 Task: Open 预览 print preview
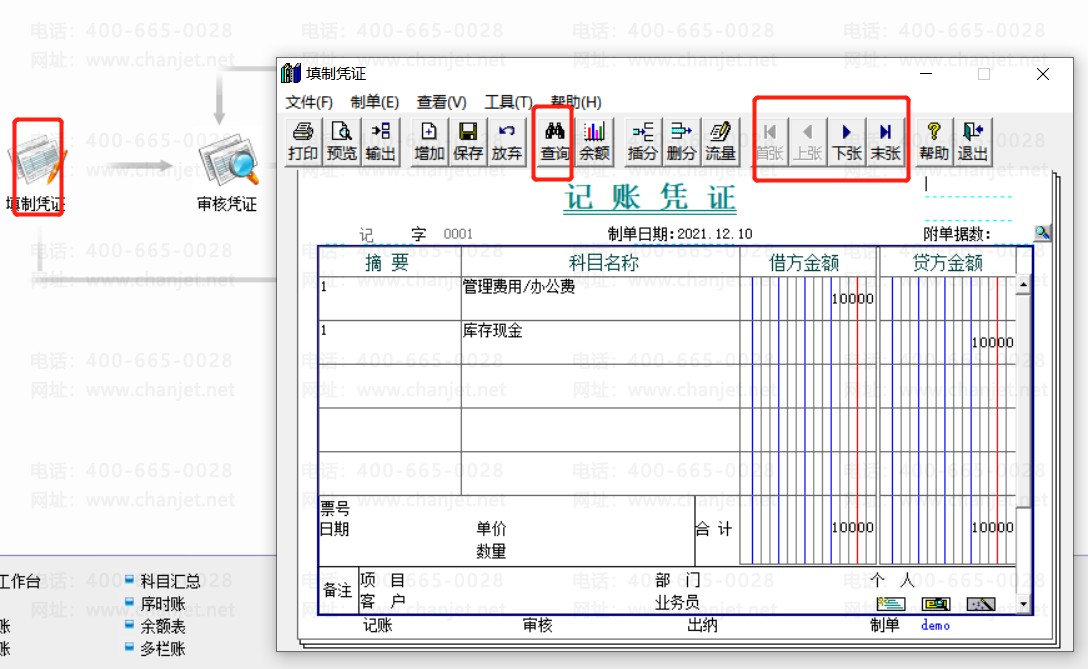[x=341, y=142]
